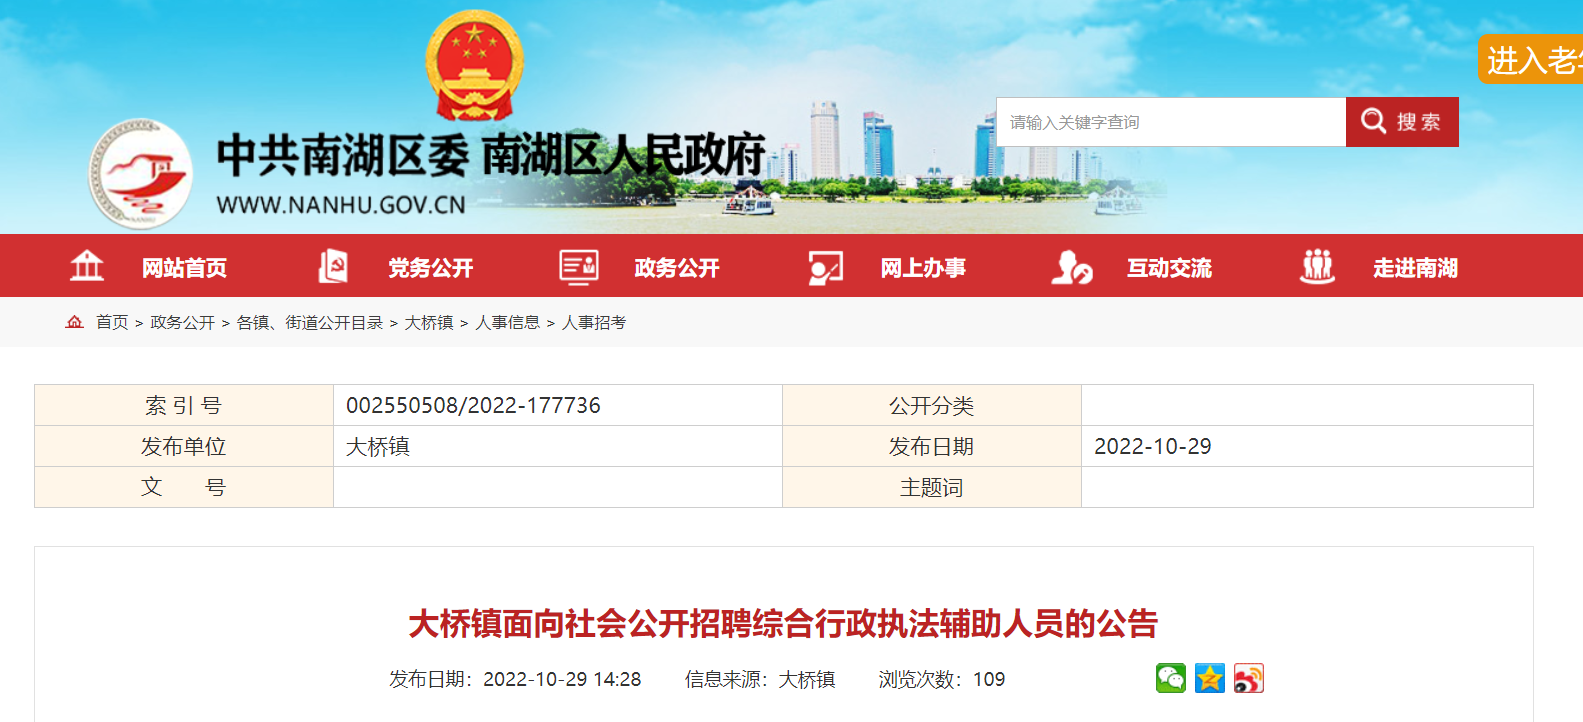Share the notice via QZone star icon
This screenshot has height=722, width=1583.
pyautogui.click(x=1210, y=678)
